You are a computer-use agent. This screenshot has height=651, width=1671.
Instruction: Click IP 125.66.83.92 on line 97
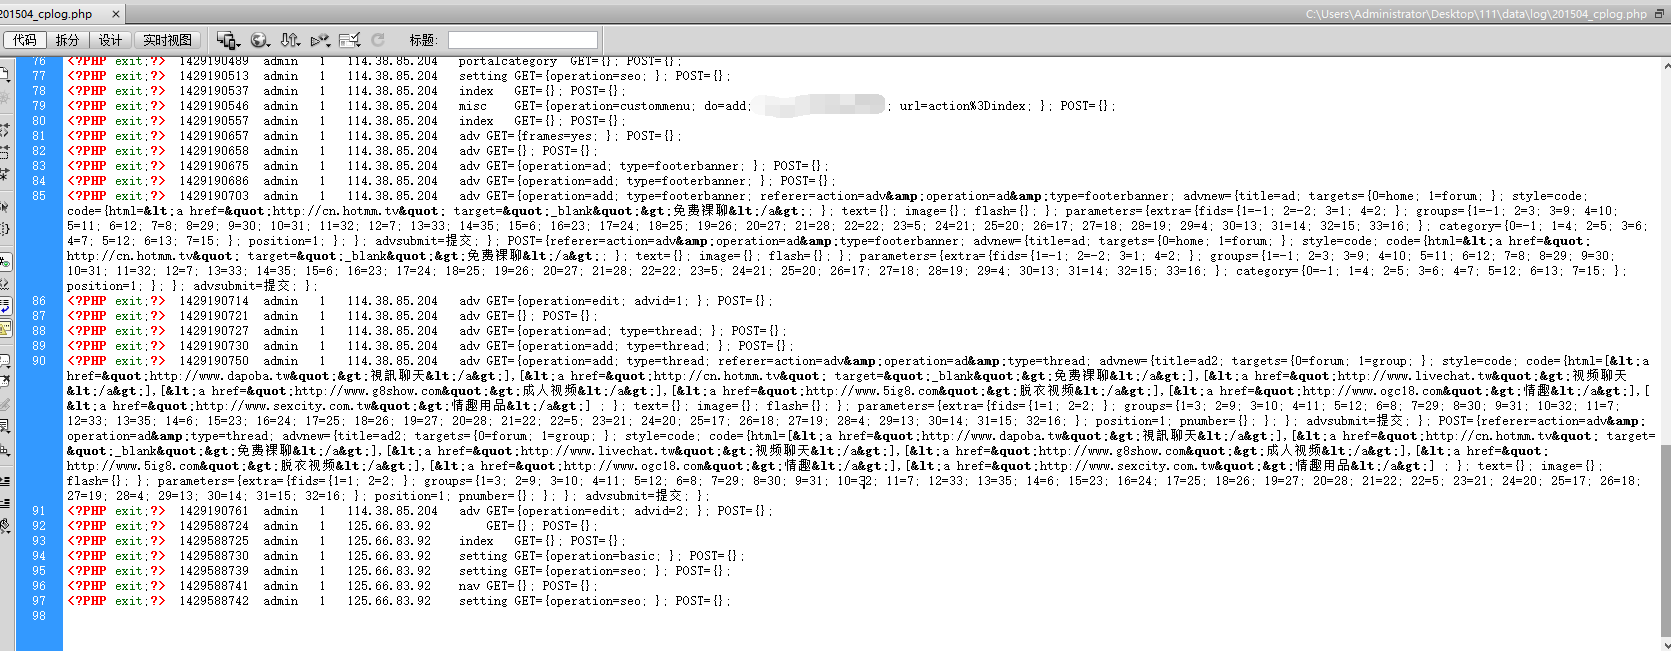pos(389,601)
